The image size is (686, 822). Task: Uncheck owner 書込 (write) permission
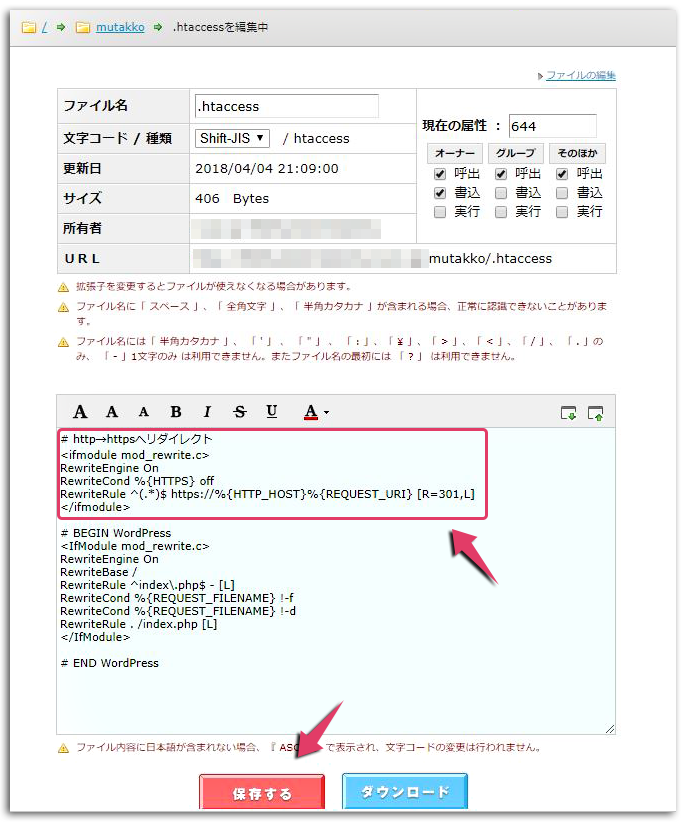(440, 192)
